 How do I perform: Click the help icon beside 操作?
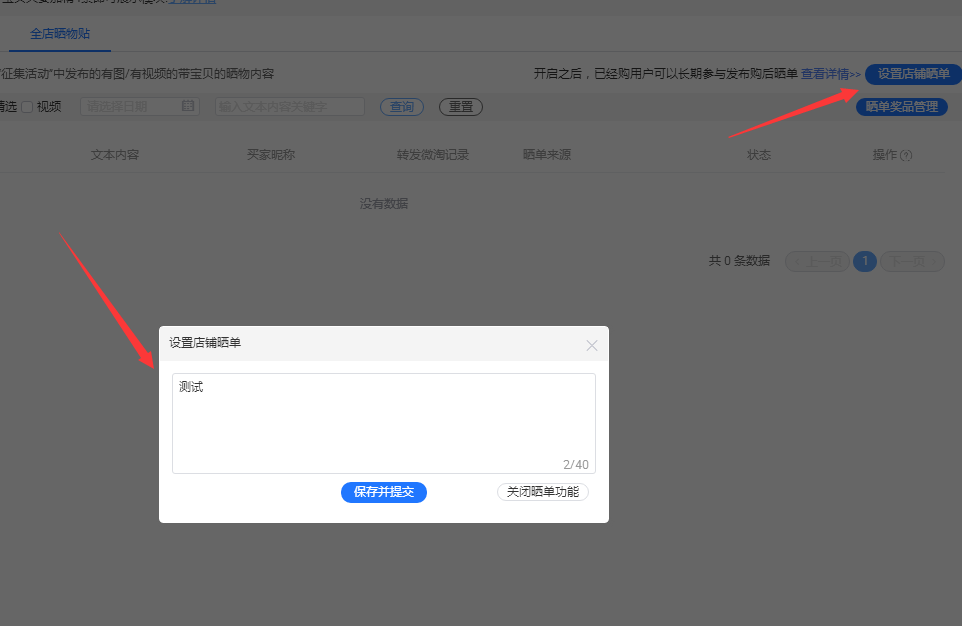[906, 156]
